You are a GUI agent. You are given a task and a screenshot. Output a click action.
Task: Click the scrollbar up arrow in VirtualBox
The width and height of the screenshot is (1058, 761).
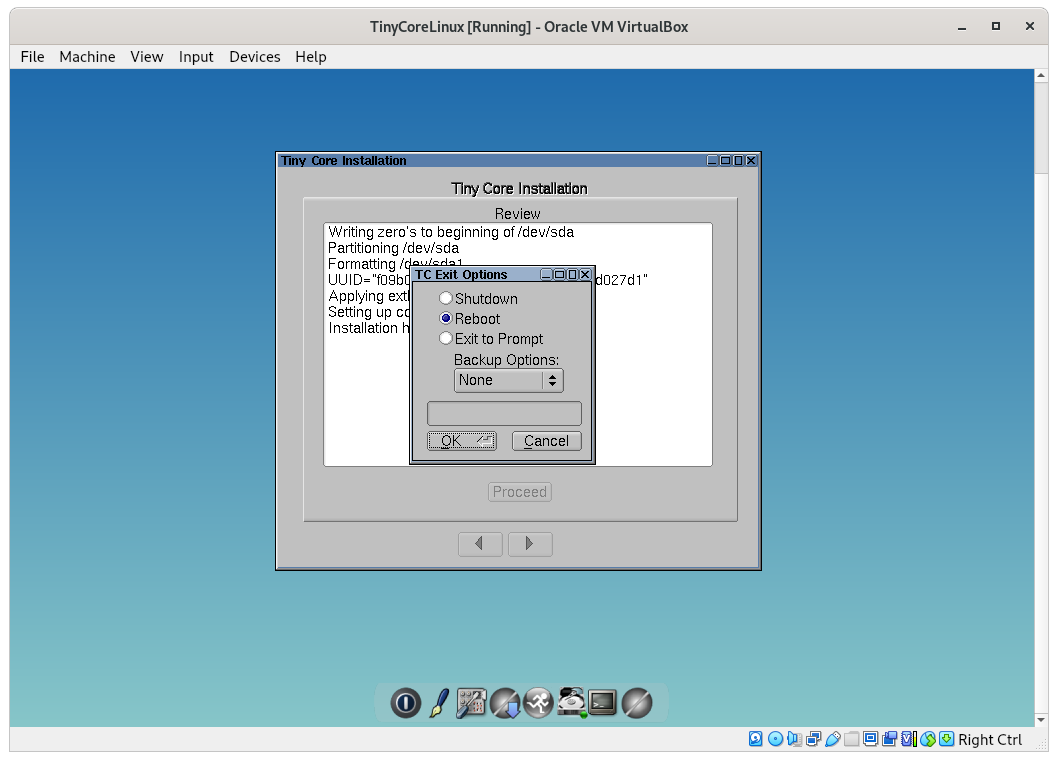click(1041, 76)
